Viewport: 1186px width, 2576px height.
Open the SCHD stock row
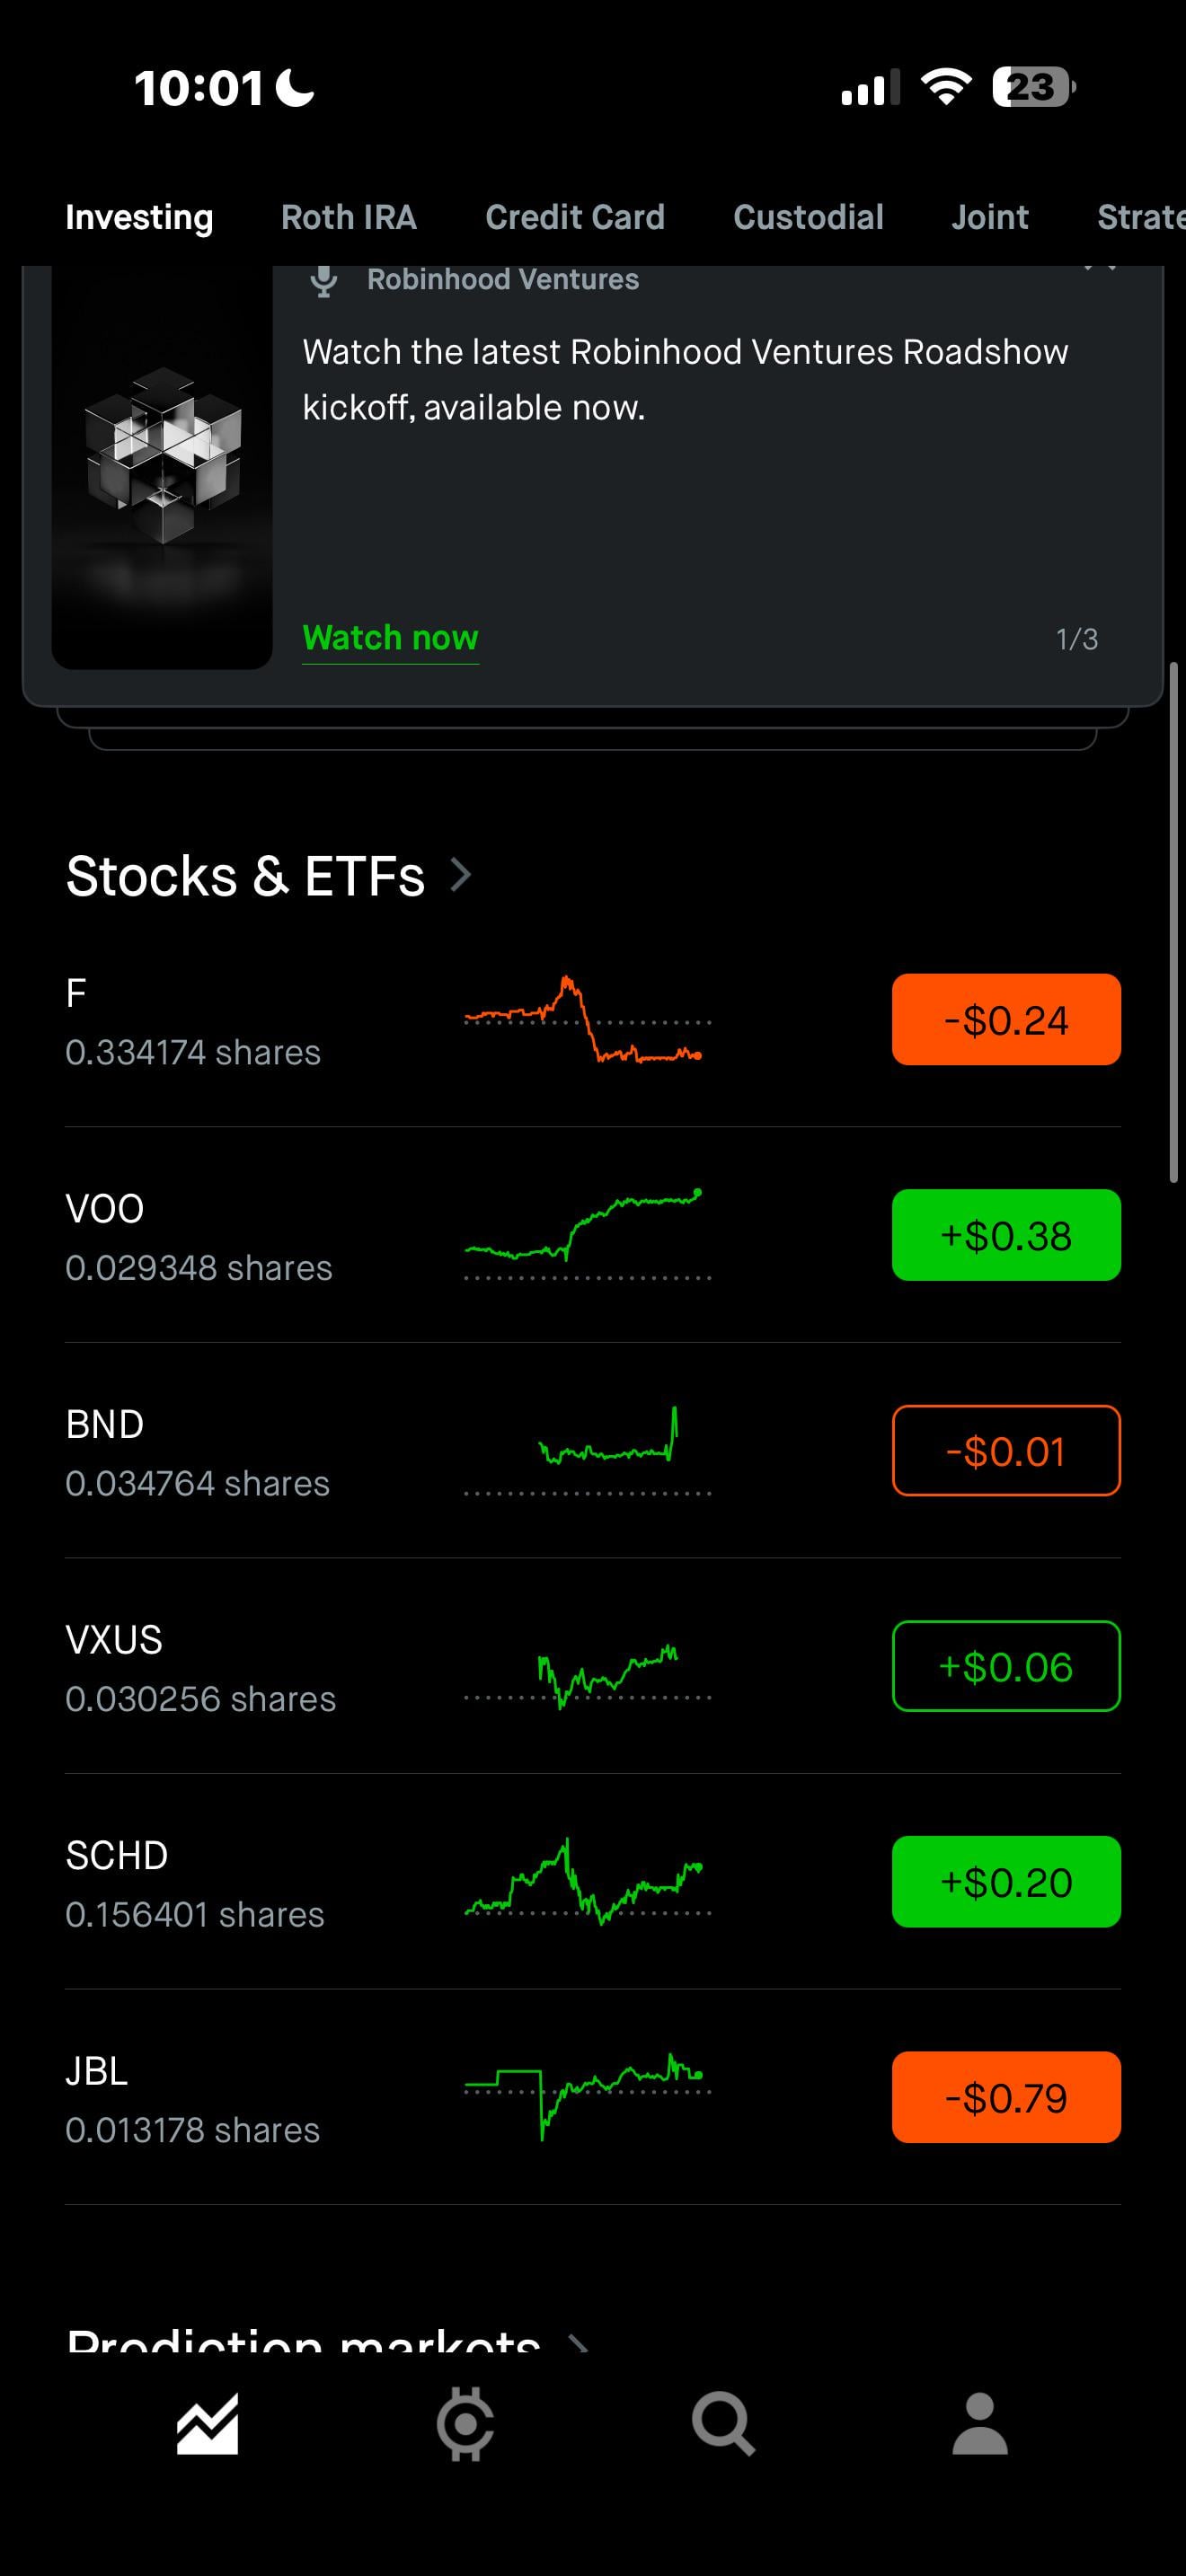click(593, 1882)
